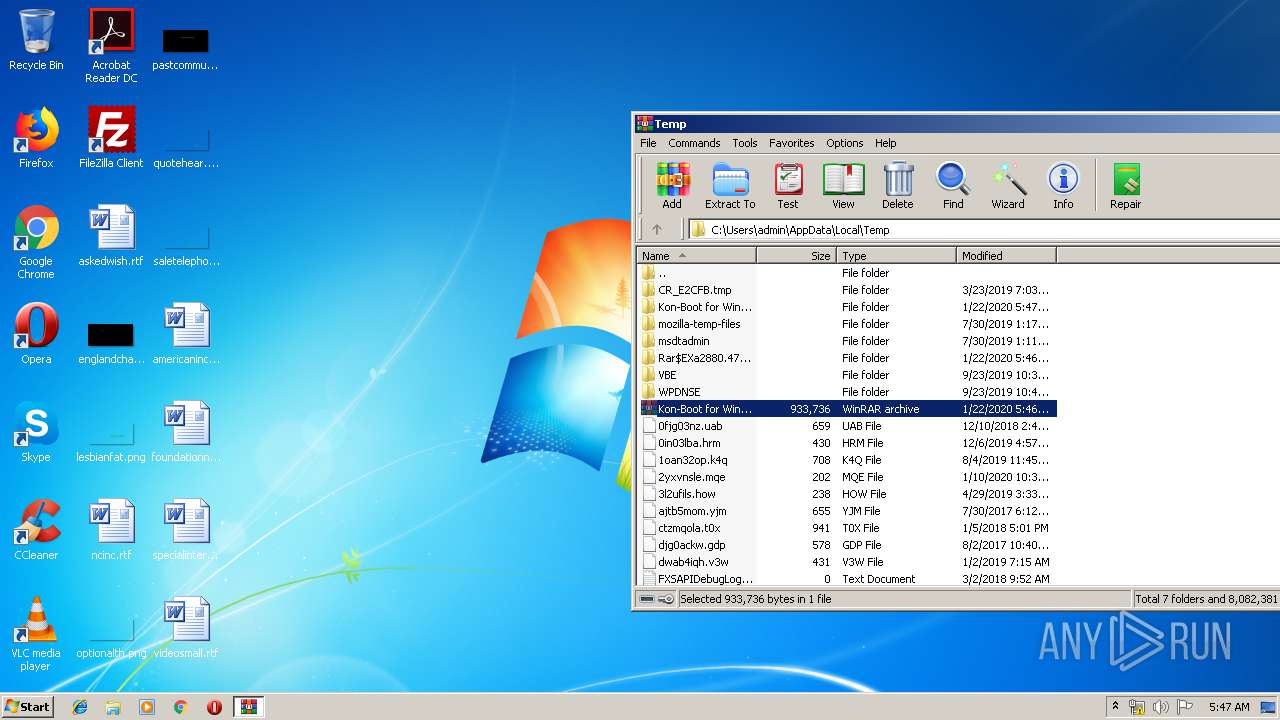
Task: Show hidden system tray icons arrow
Action: point(1115,707)
